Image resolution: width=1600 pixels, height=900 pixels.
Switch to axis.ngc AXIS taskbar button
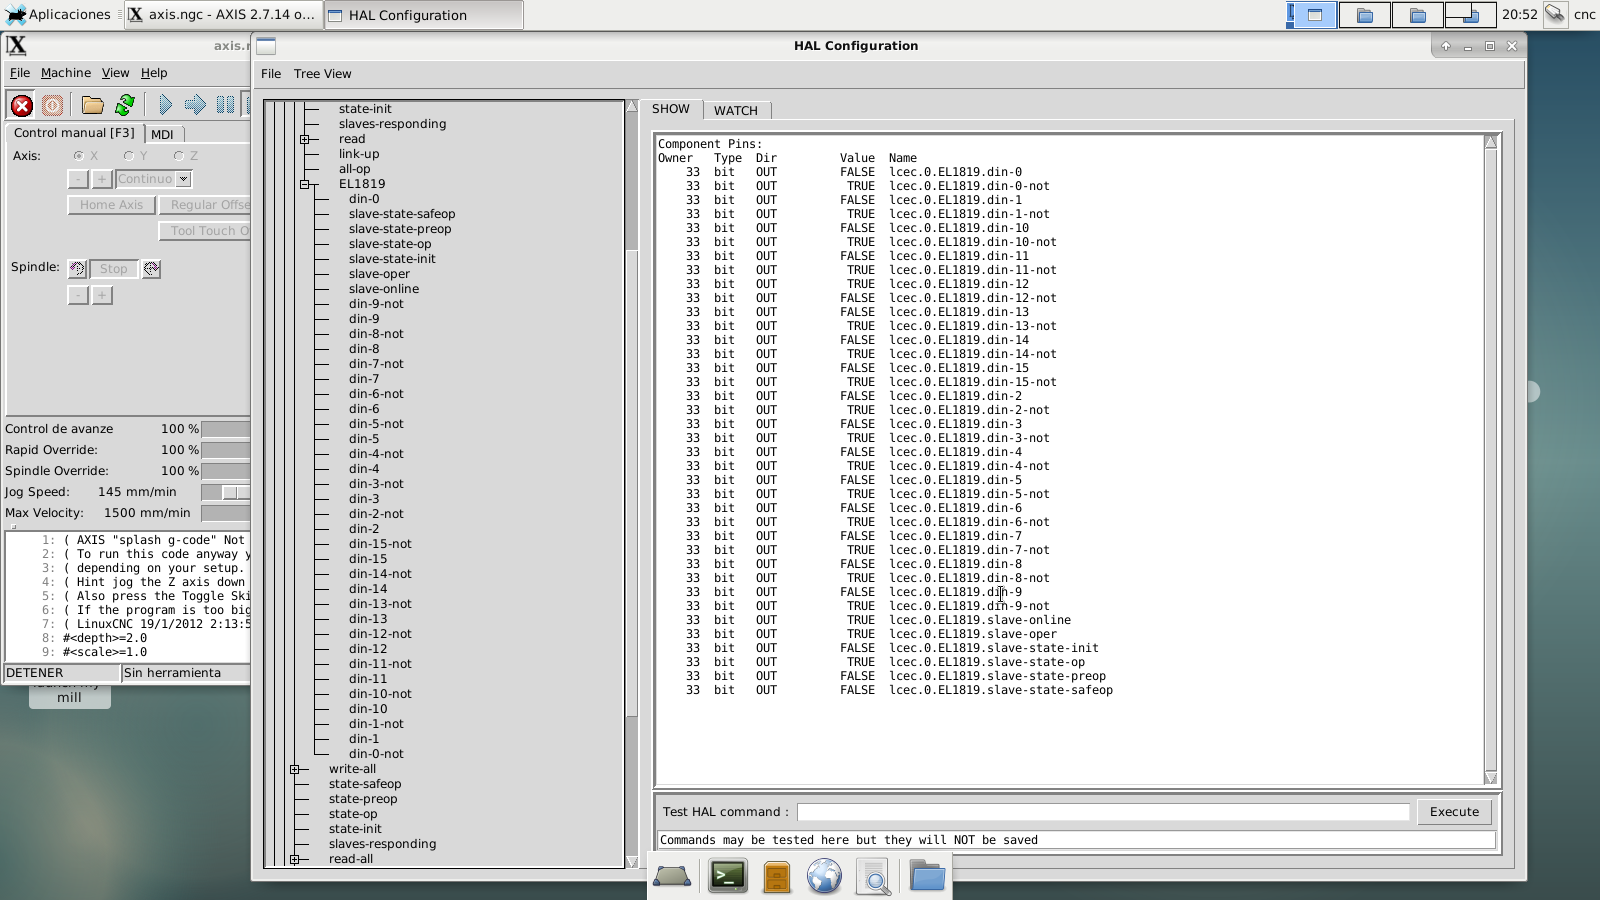coord(223,15)
